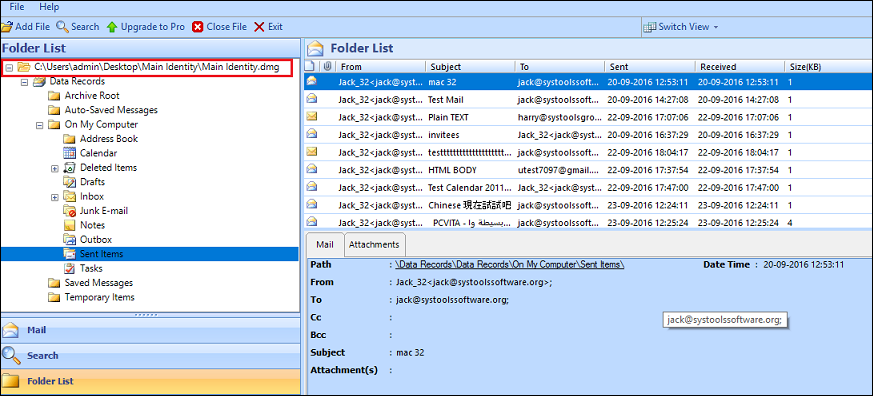This screenshot has width=873, height=396.
Task: Click the Data Records folder icon
Action: tap(39, 82)
